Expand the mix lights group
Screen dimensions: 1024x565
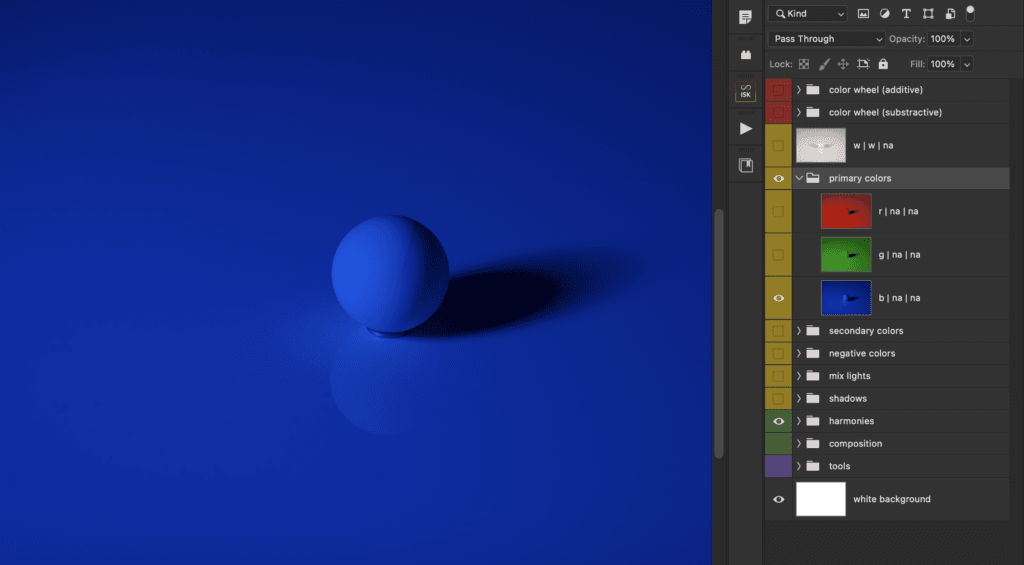coord(799,376)
